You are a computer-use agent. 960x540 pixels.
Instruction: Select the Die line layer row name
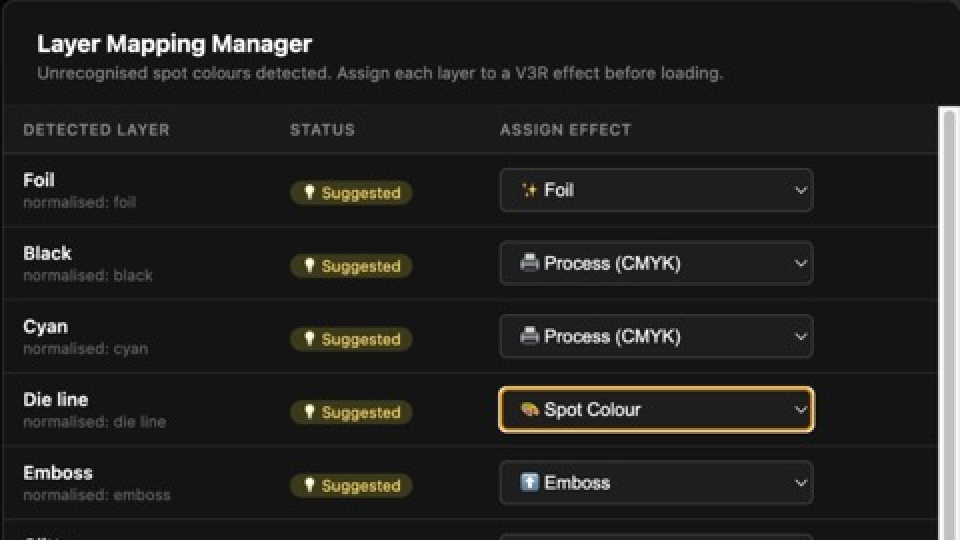click(56, 400)
